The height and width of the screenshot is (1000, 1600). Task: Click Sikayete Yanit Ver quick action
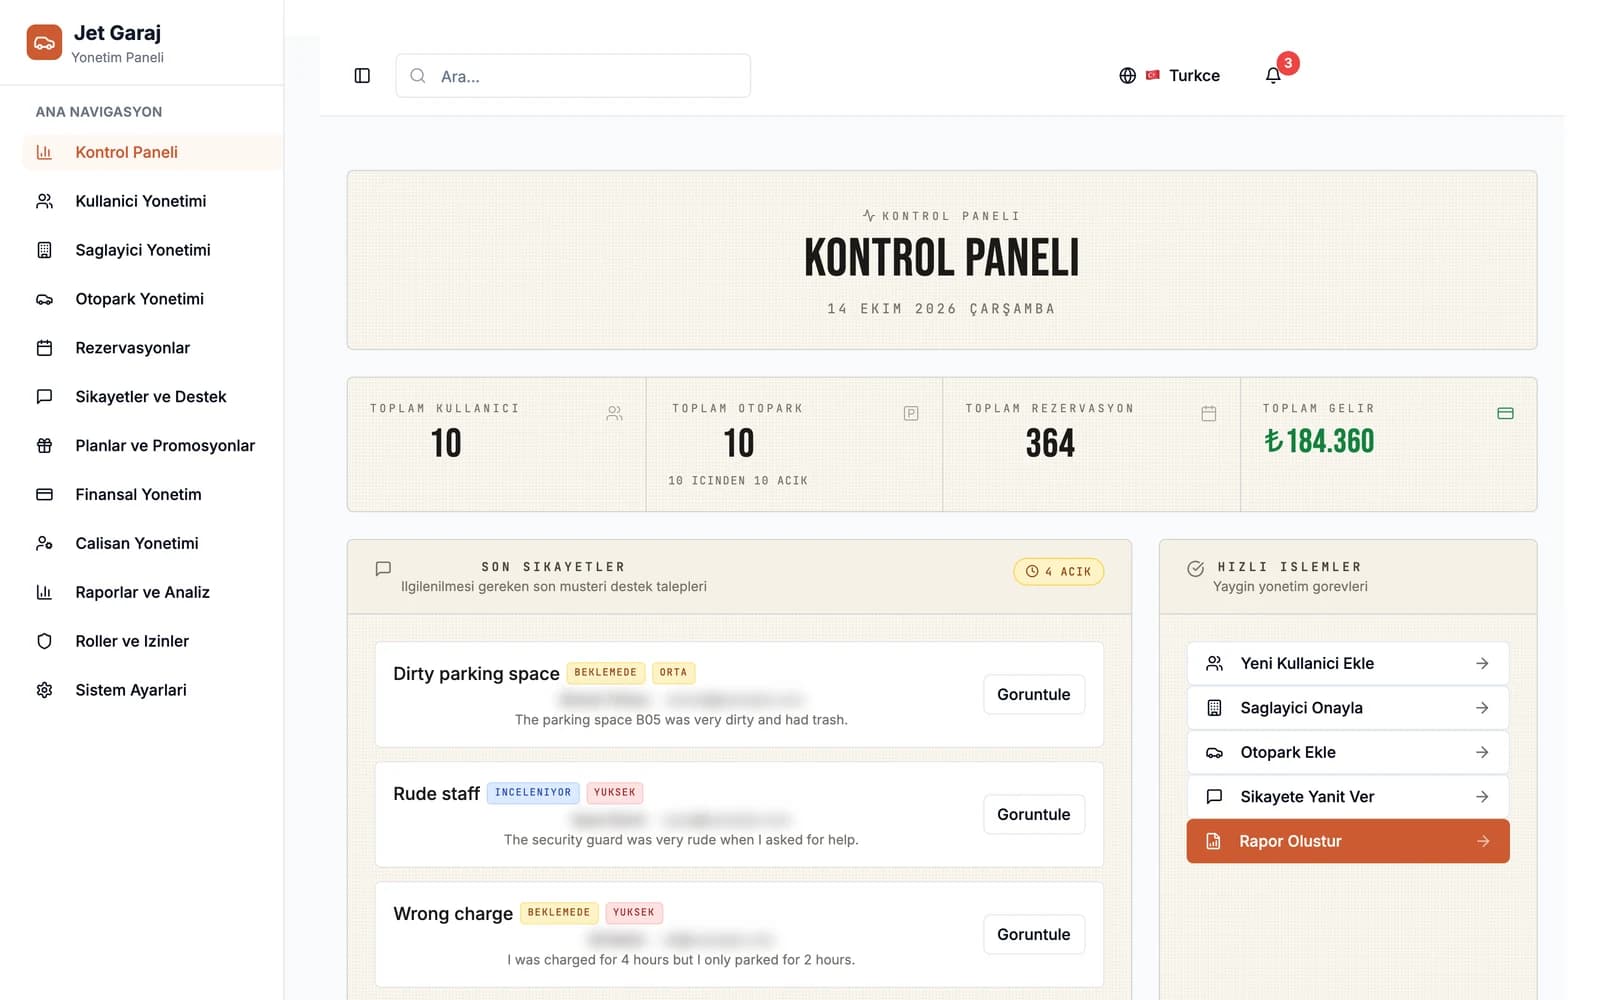(x=1347, y=797)
